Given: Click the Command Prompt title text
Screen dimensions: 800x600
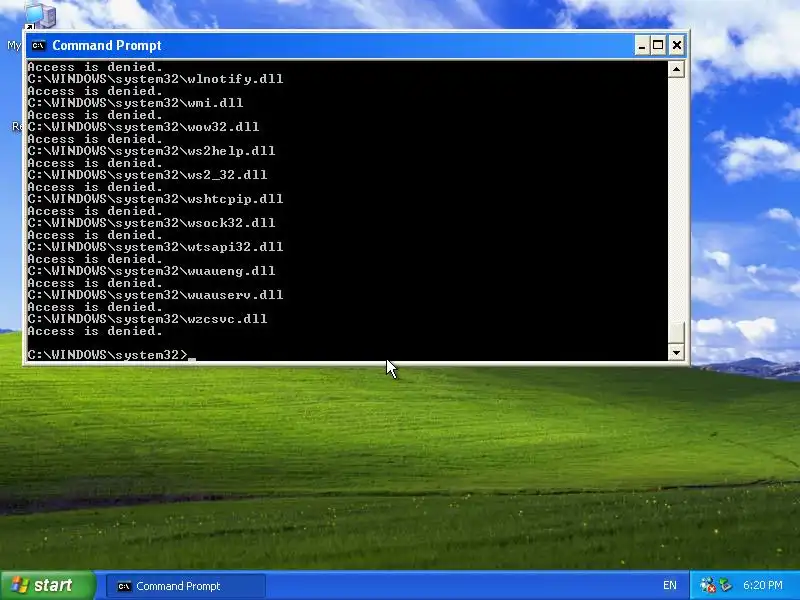Looking at the screenshot, I should pos(107,45).
